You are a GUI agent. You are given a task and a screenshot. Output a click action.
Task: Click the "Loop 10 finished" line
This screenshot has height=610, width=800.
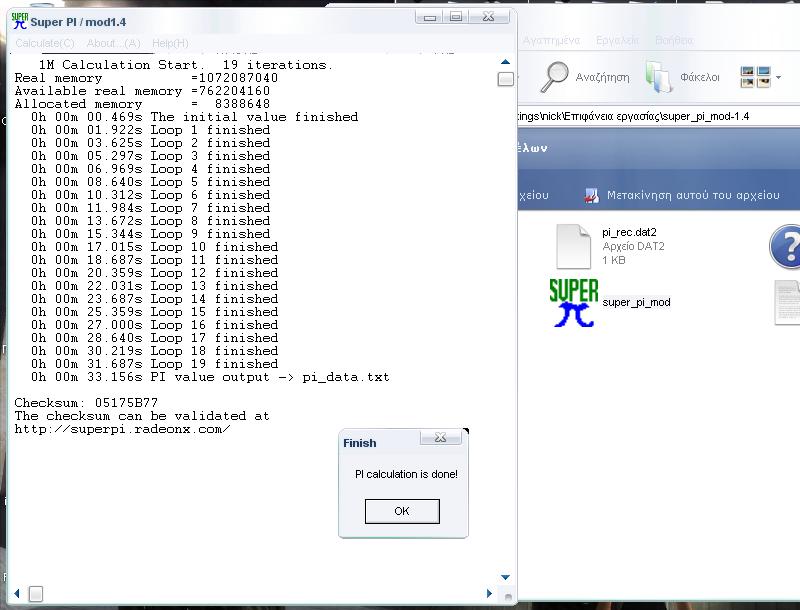pyautogui.click(x=154, y=247)
